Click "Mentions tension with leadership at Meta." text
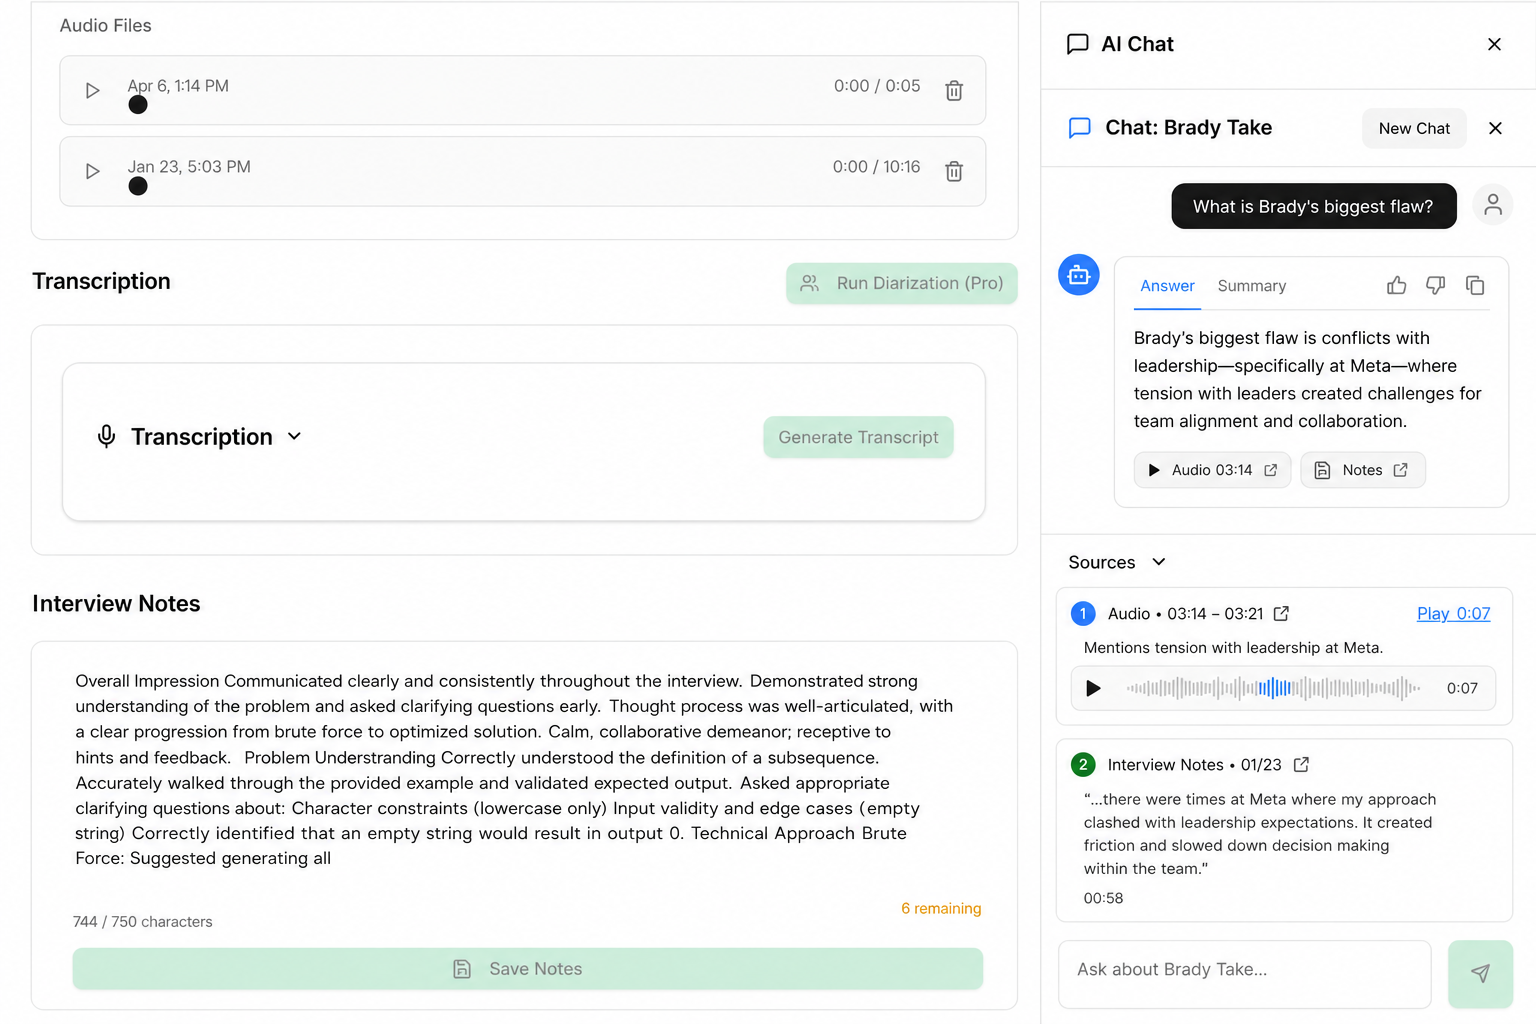Screen dimensions: 1536x1024 point(1233,647)
